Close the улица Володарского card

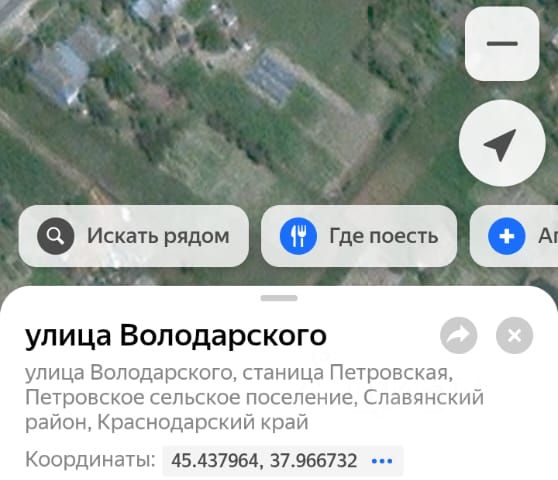pyautogui.click(x=514, y=335)
